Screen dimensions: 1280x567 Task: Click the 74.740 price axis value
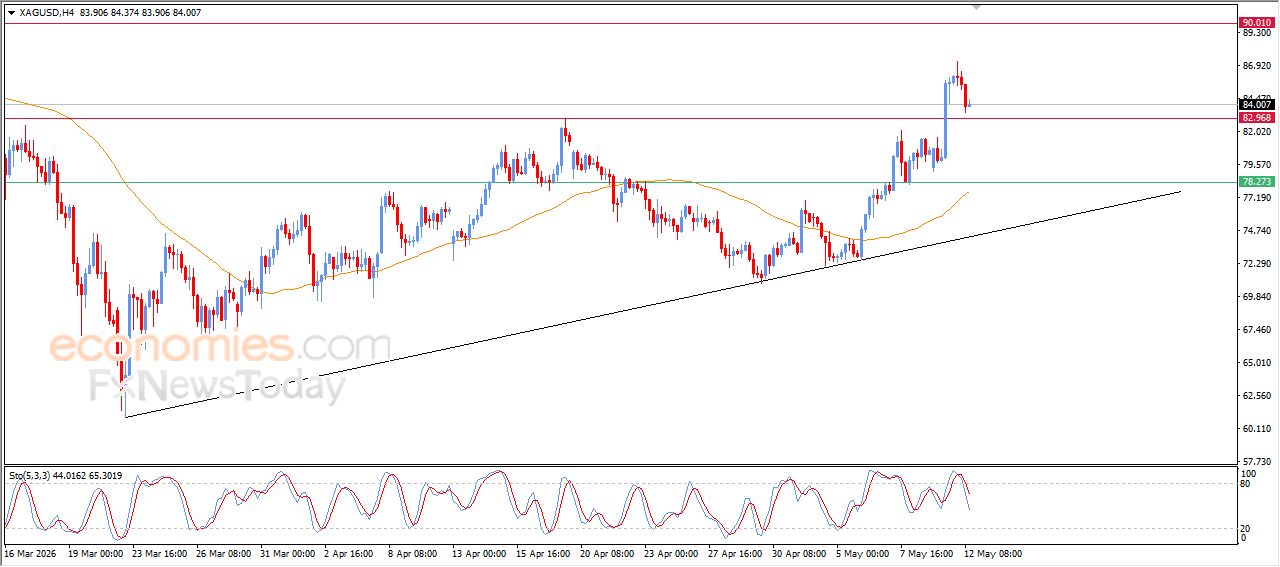[x=1256, y=230]
